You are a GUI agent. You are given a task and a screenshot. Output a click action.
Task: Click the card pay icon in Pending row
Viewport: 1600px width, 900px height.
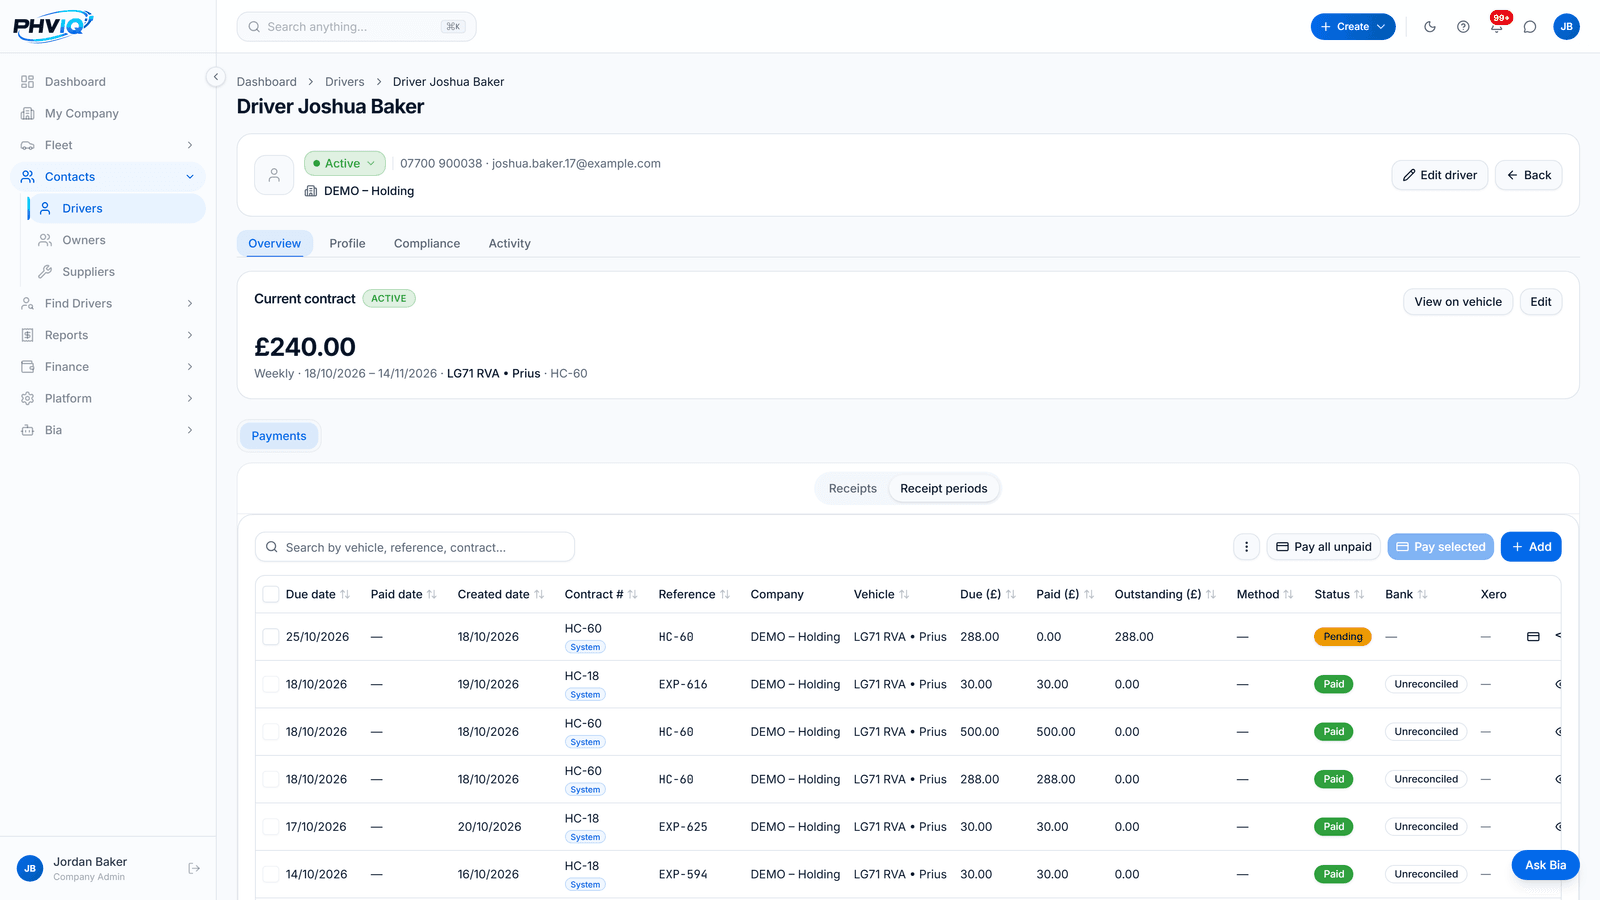pyautogui.click(x=1533, y=637)
